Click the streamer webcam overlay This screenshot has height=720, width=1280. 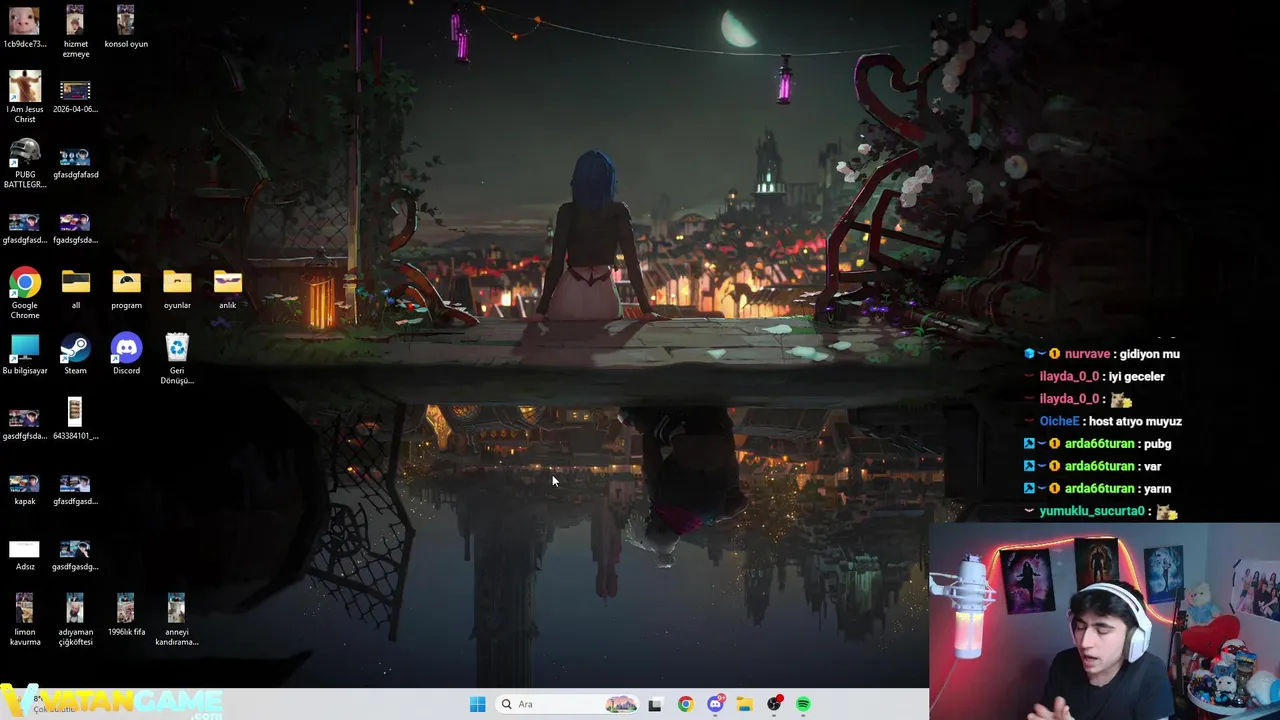tap(1104, 621)
